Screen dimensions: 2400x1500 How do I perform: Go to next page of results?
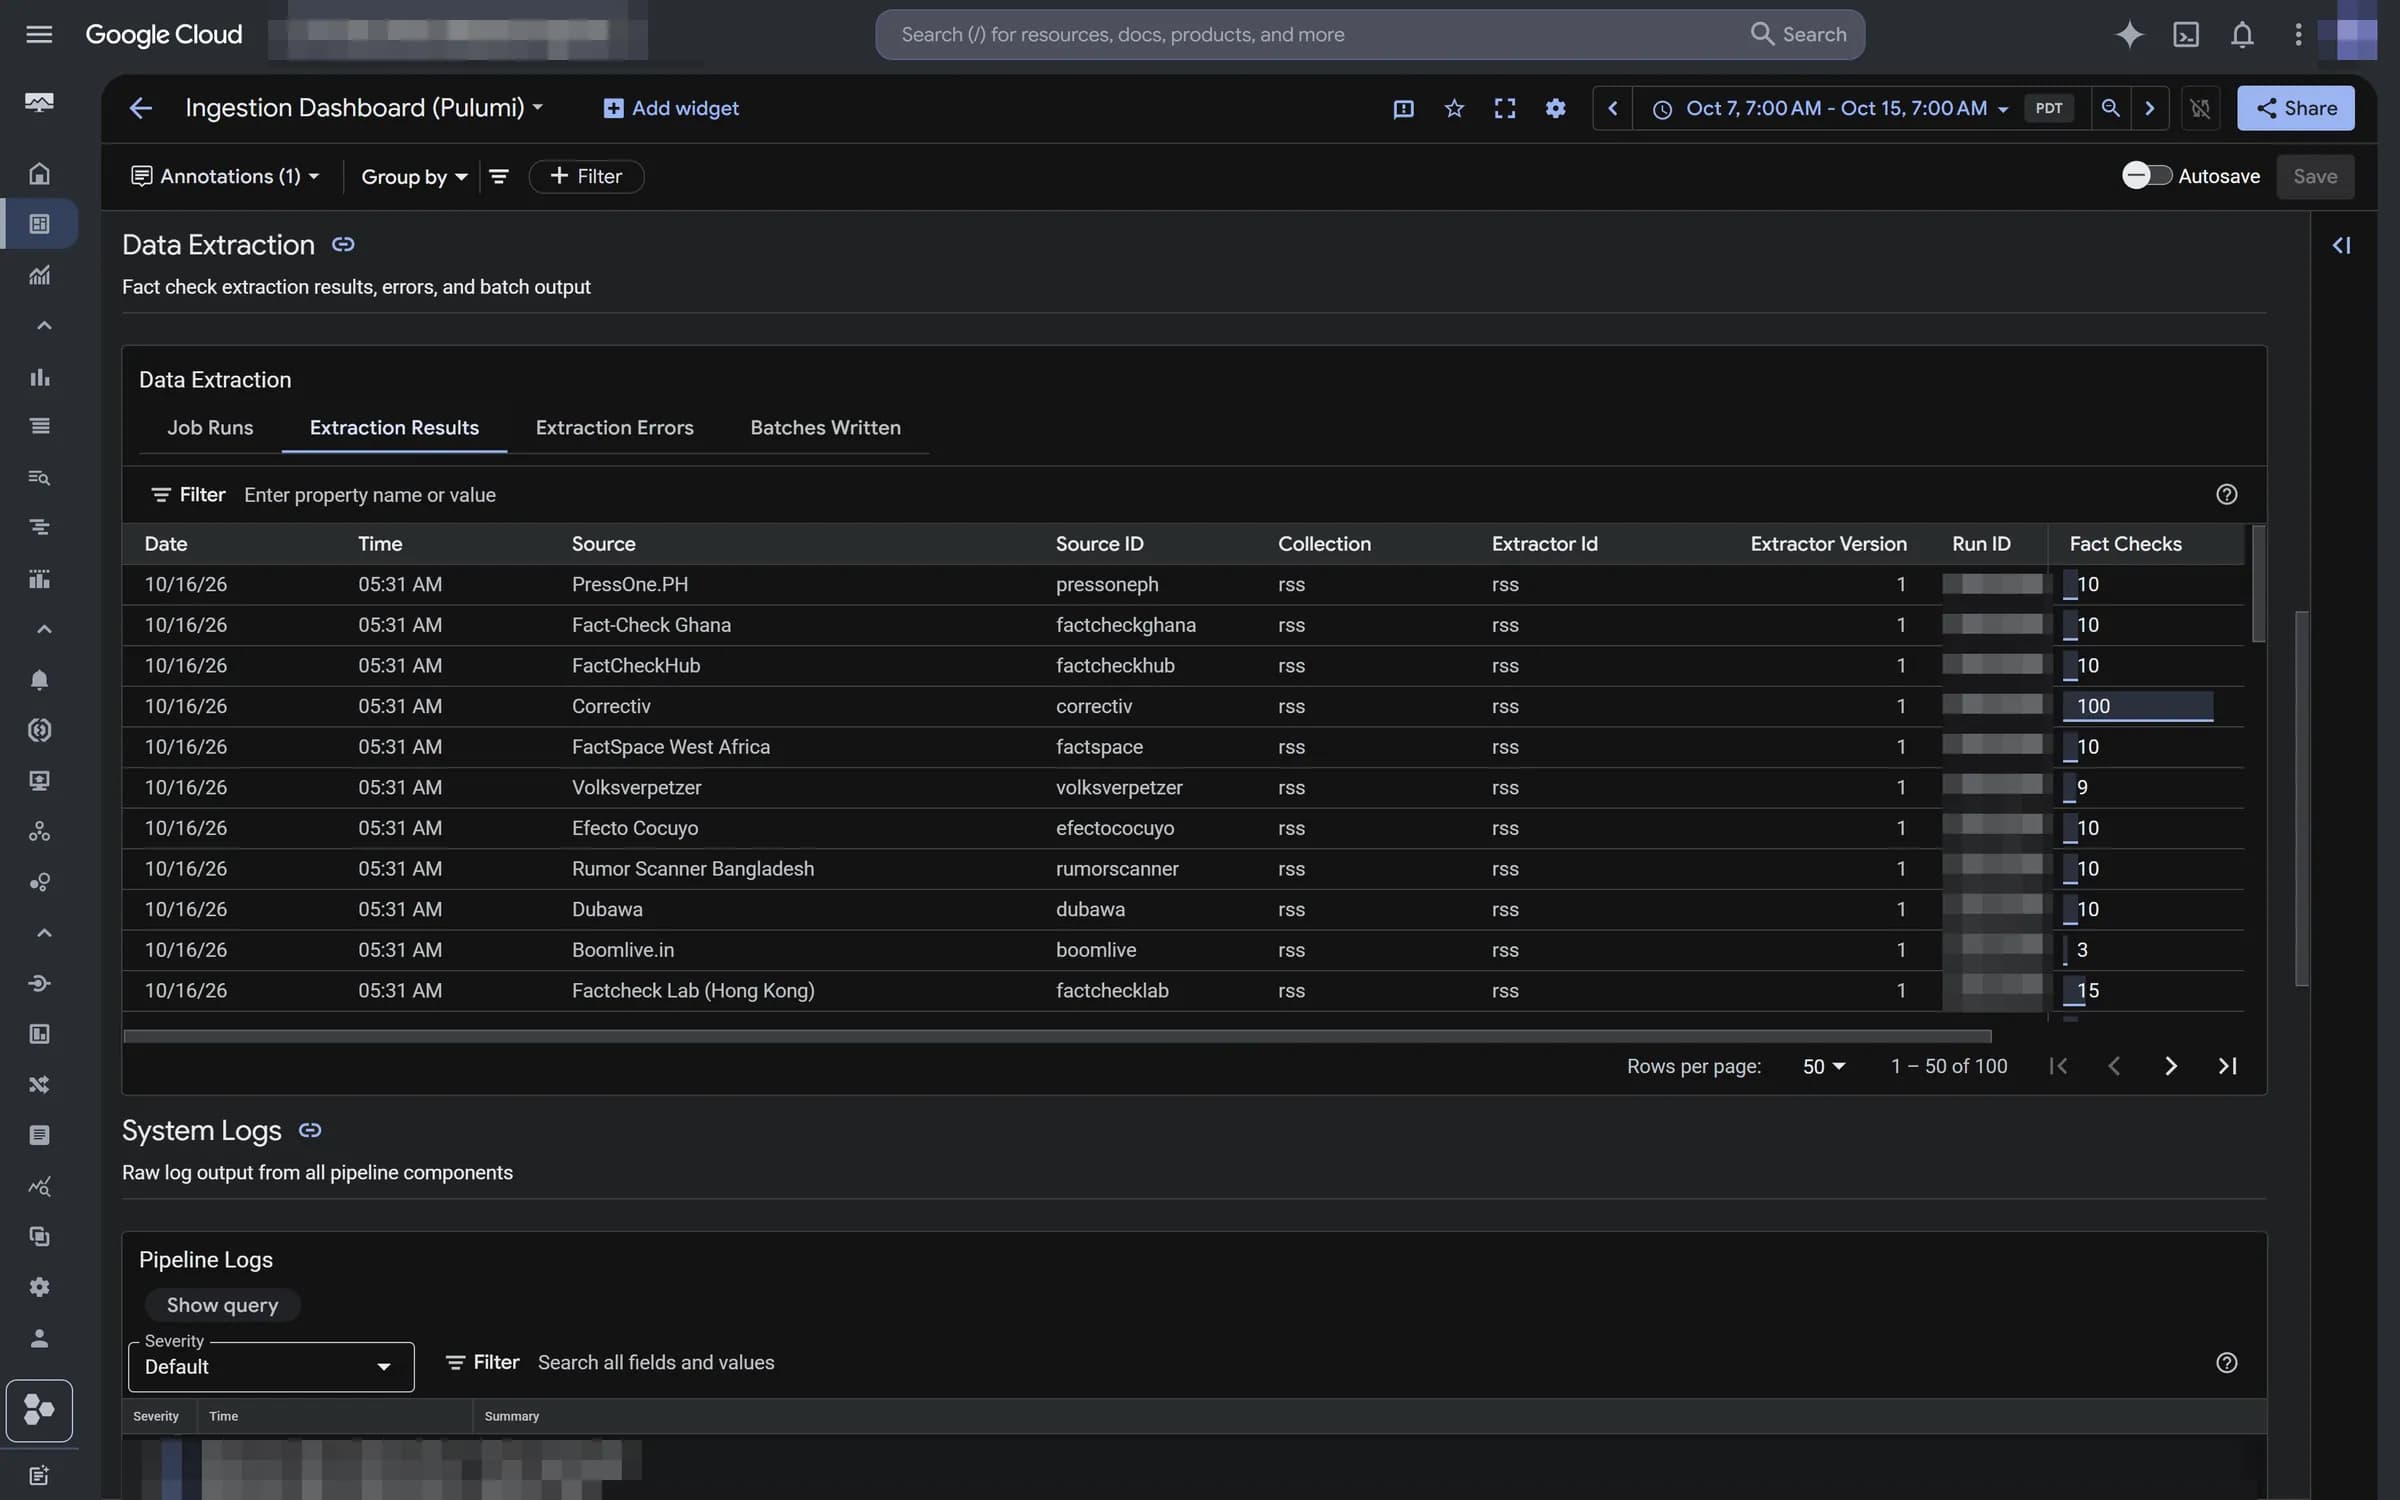point(2170,1066)
